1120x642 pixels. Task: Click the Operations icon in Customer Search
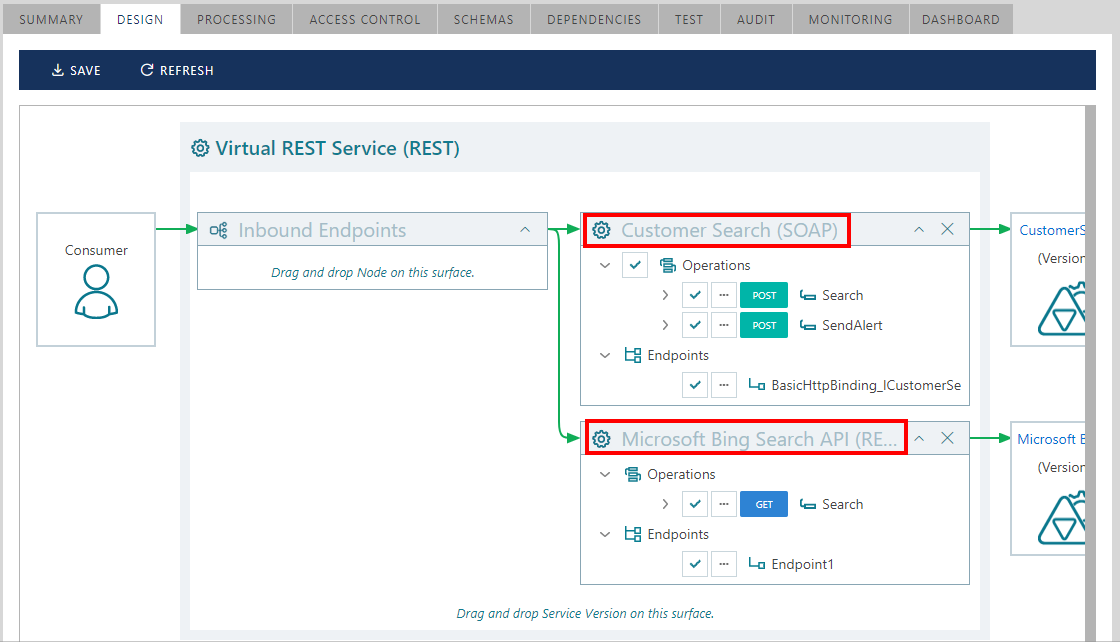667,266
